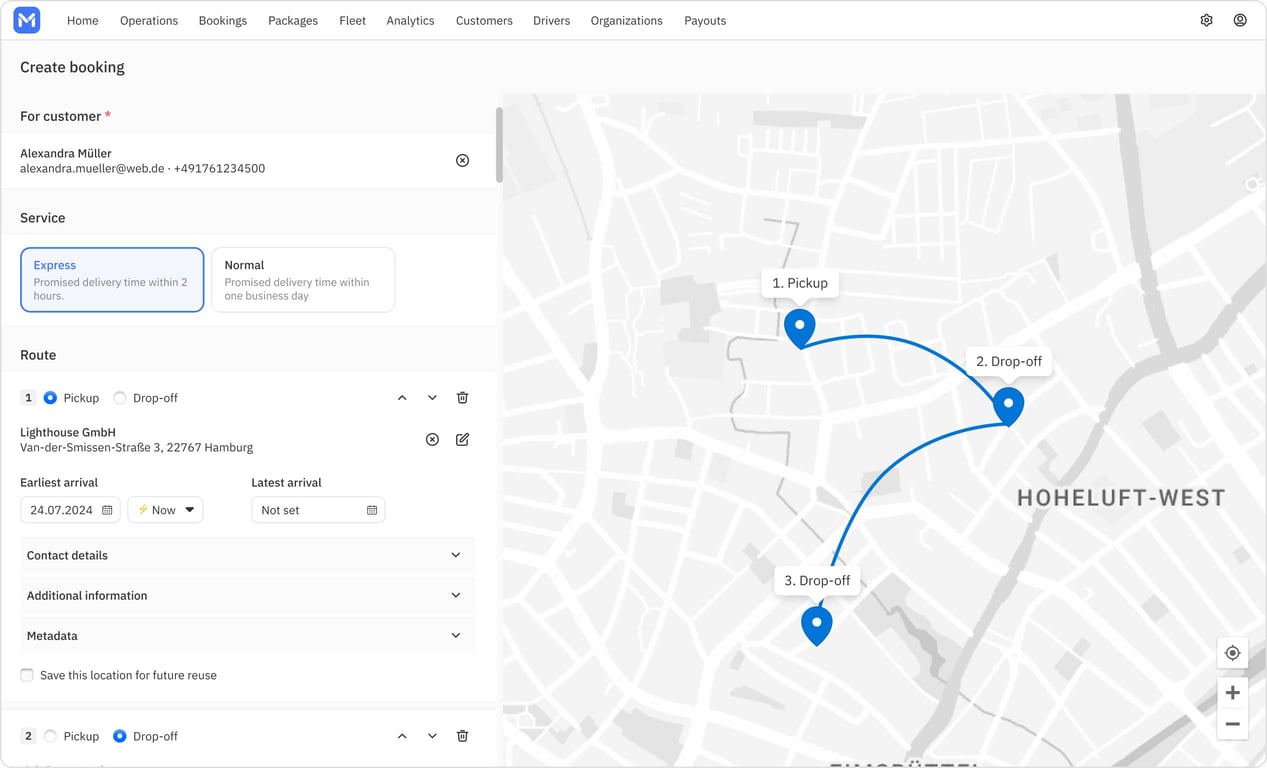Click the HOHELUFT-WEST map district label
Image resolution: width=1267 pixels, height=768 pixels.
coord(1121,498)
